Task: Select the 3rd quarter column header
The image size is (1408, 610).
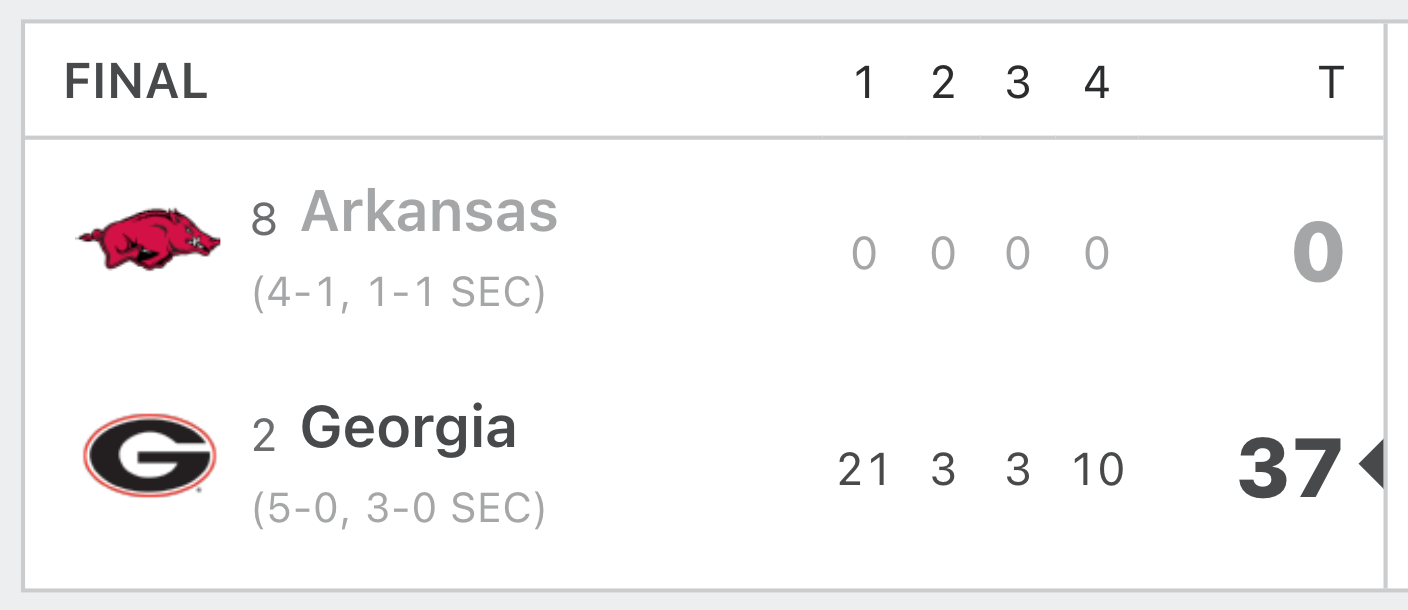Action: [x=1018, y=83]
